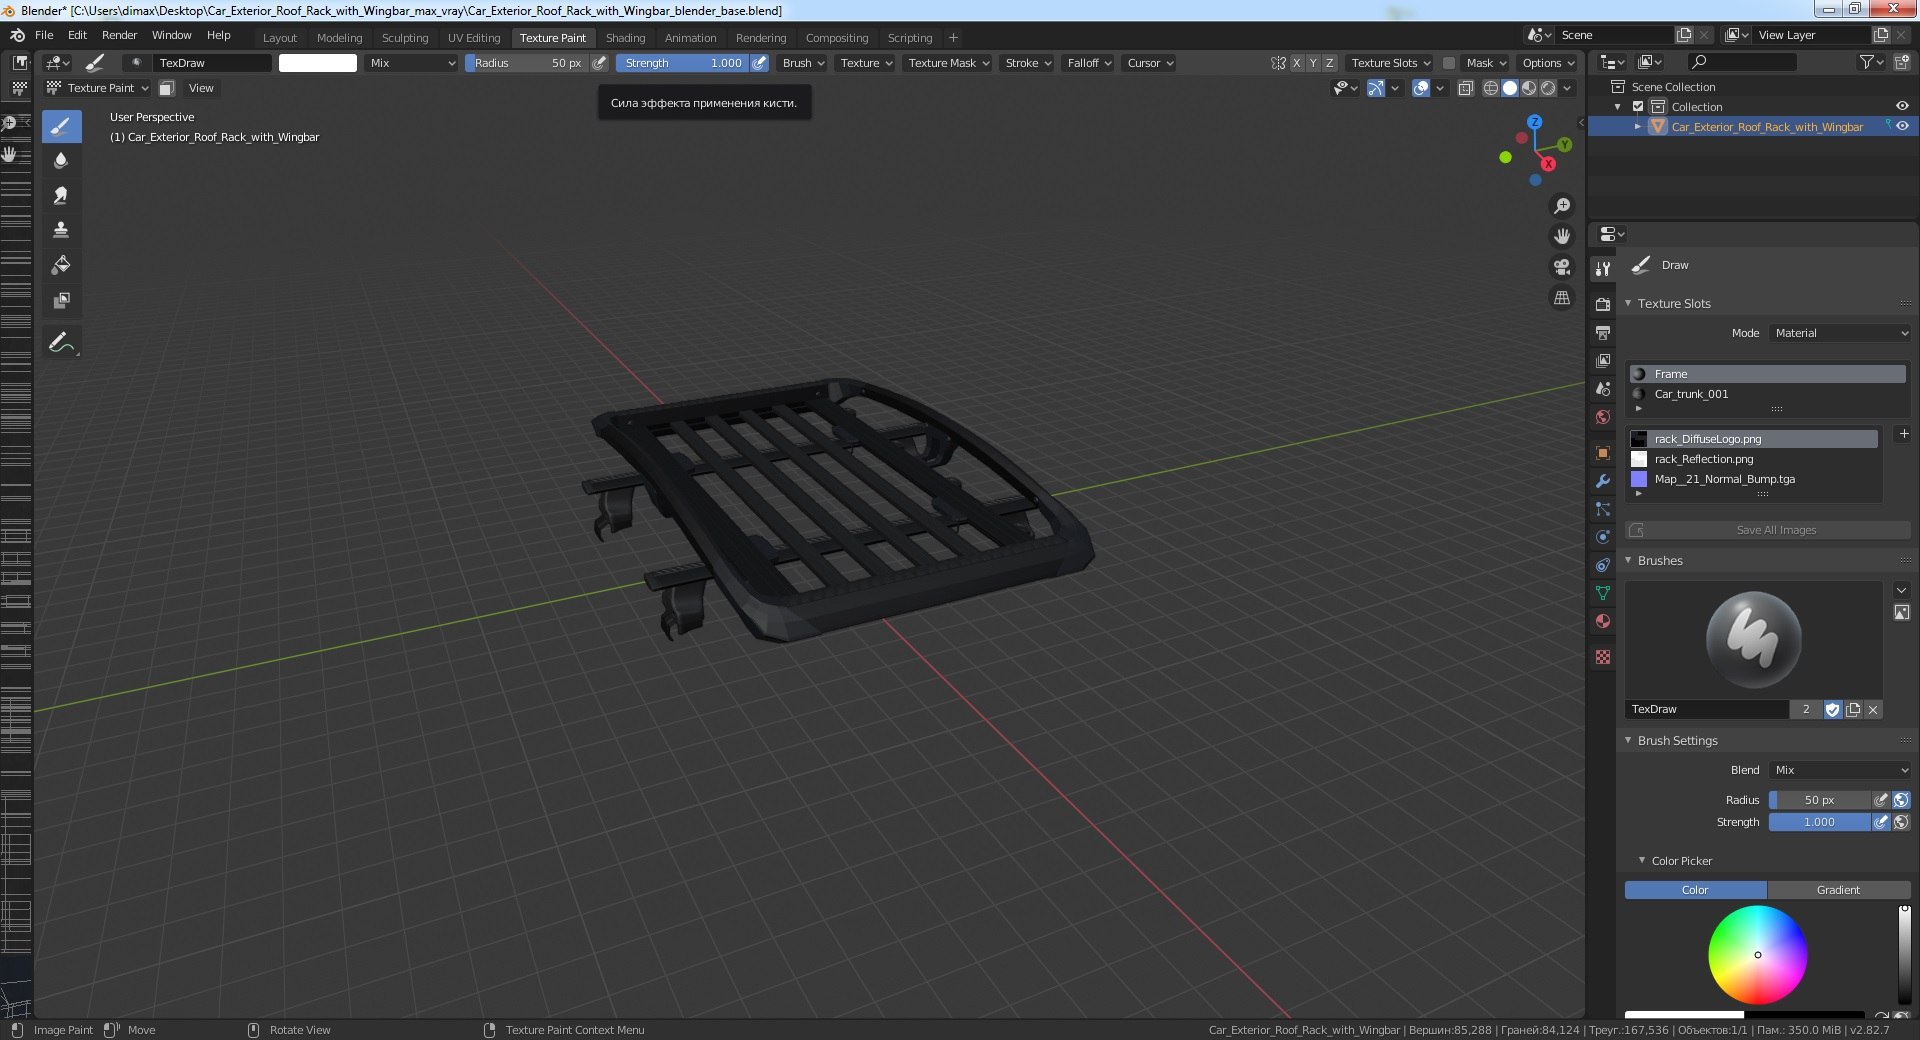Open the Render menu
Image resolution: width=1920 pixels, height=1040 pixels.
pyautogui.click(x=119, y=35)
